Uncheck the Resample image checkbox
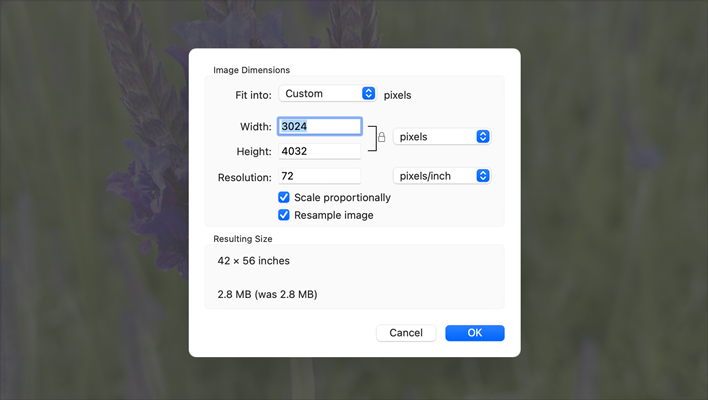The height and width of the screenshot is (400, 708). tap(284, 215)
